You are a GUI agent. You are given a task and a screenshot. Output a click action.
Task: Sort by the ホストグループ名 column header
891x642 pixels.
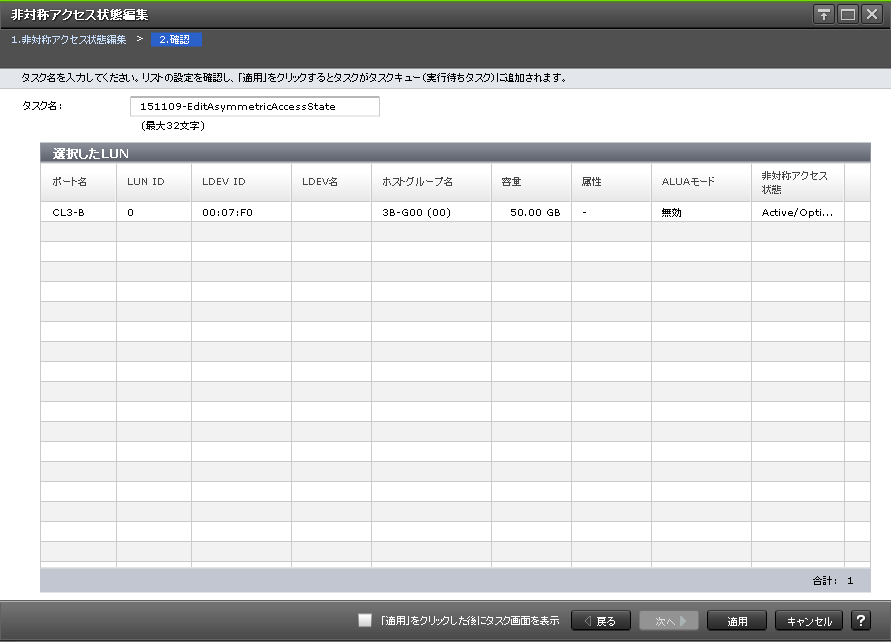click(418, 182)
